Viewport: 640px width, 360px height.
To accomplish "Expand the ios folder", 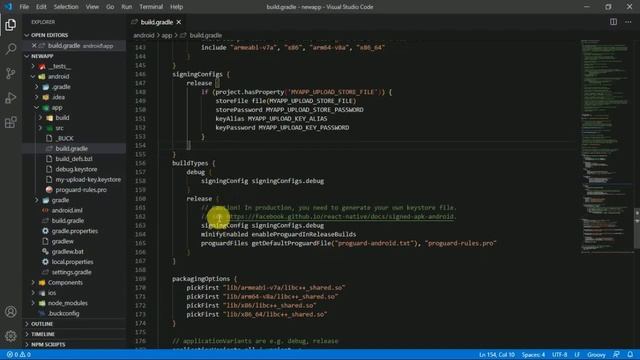I will pos(74,293).
